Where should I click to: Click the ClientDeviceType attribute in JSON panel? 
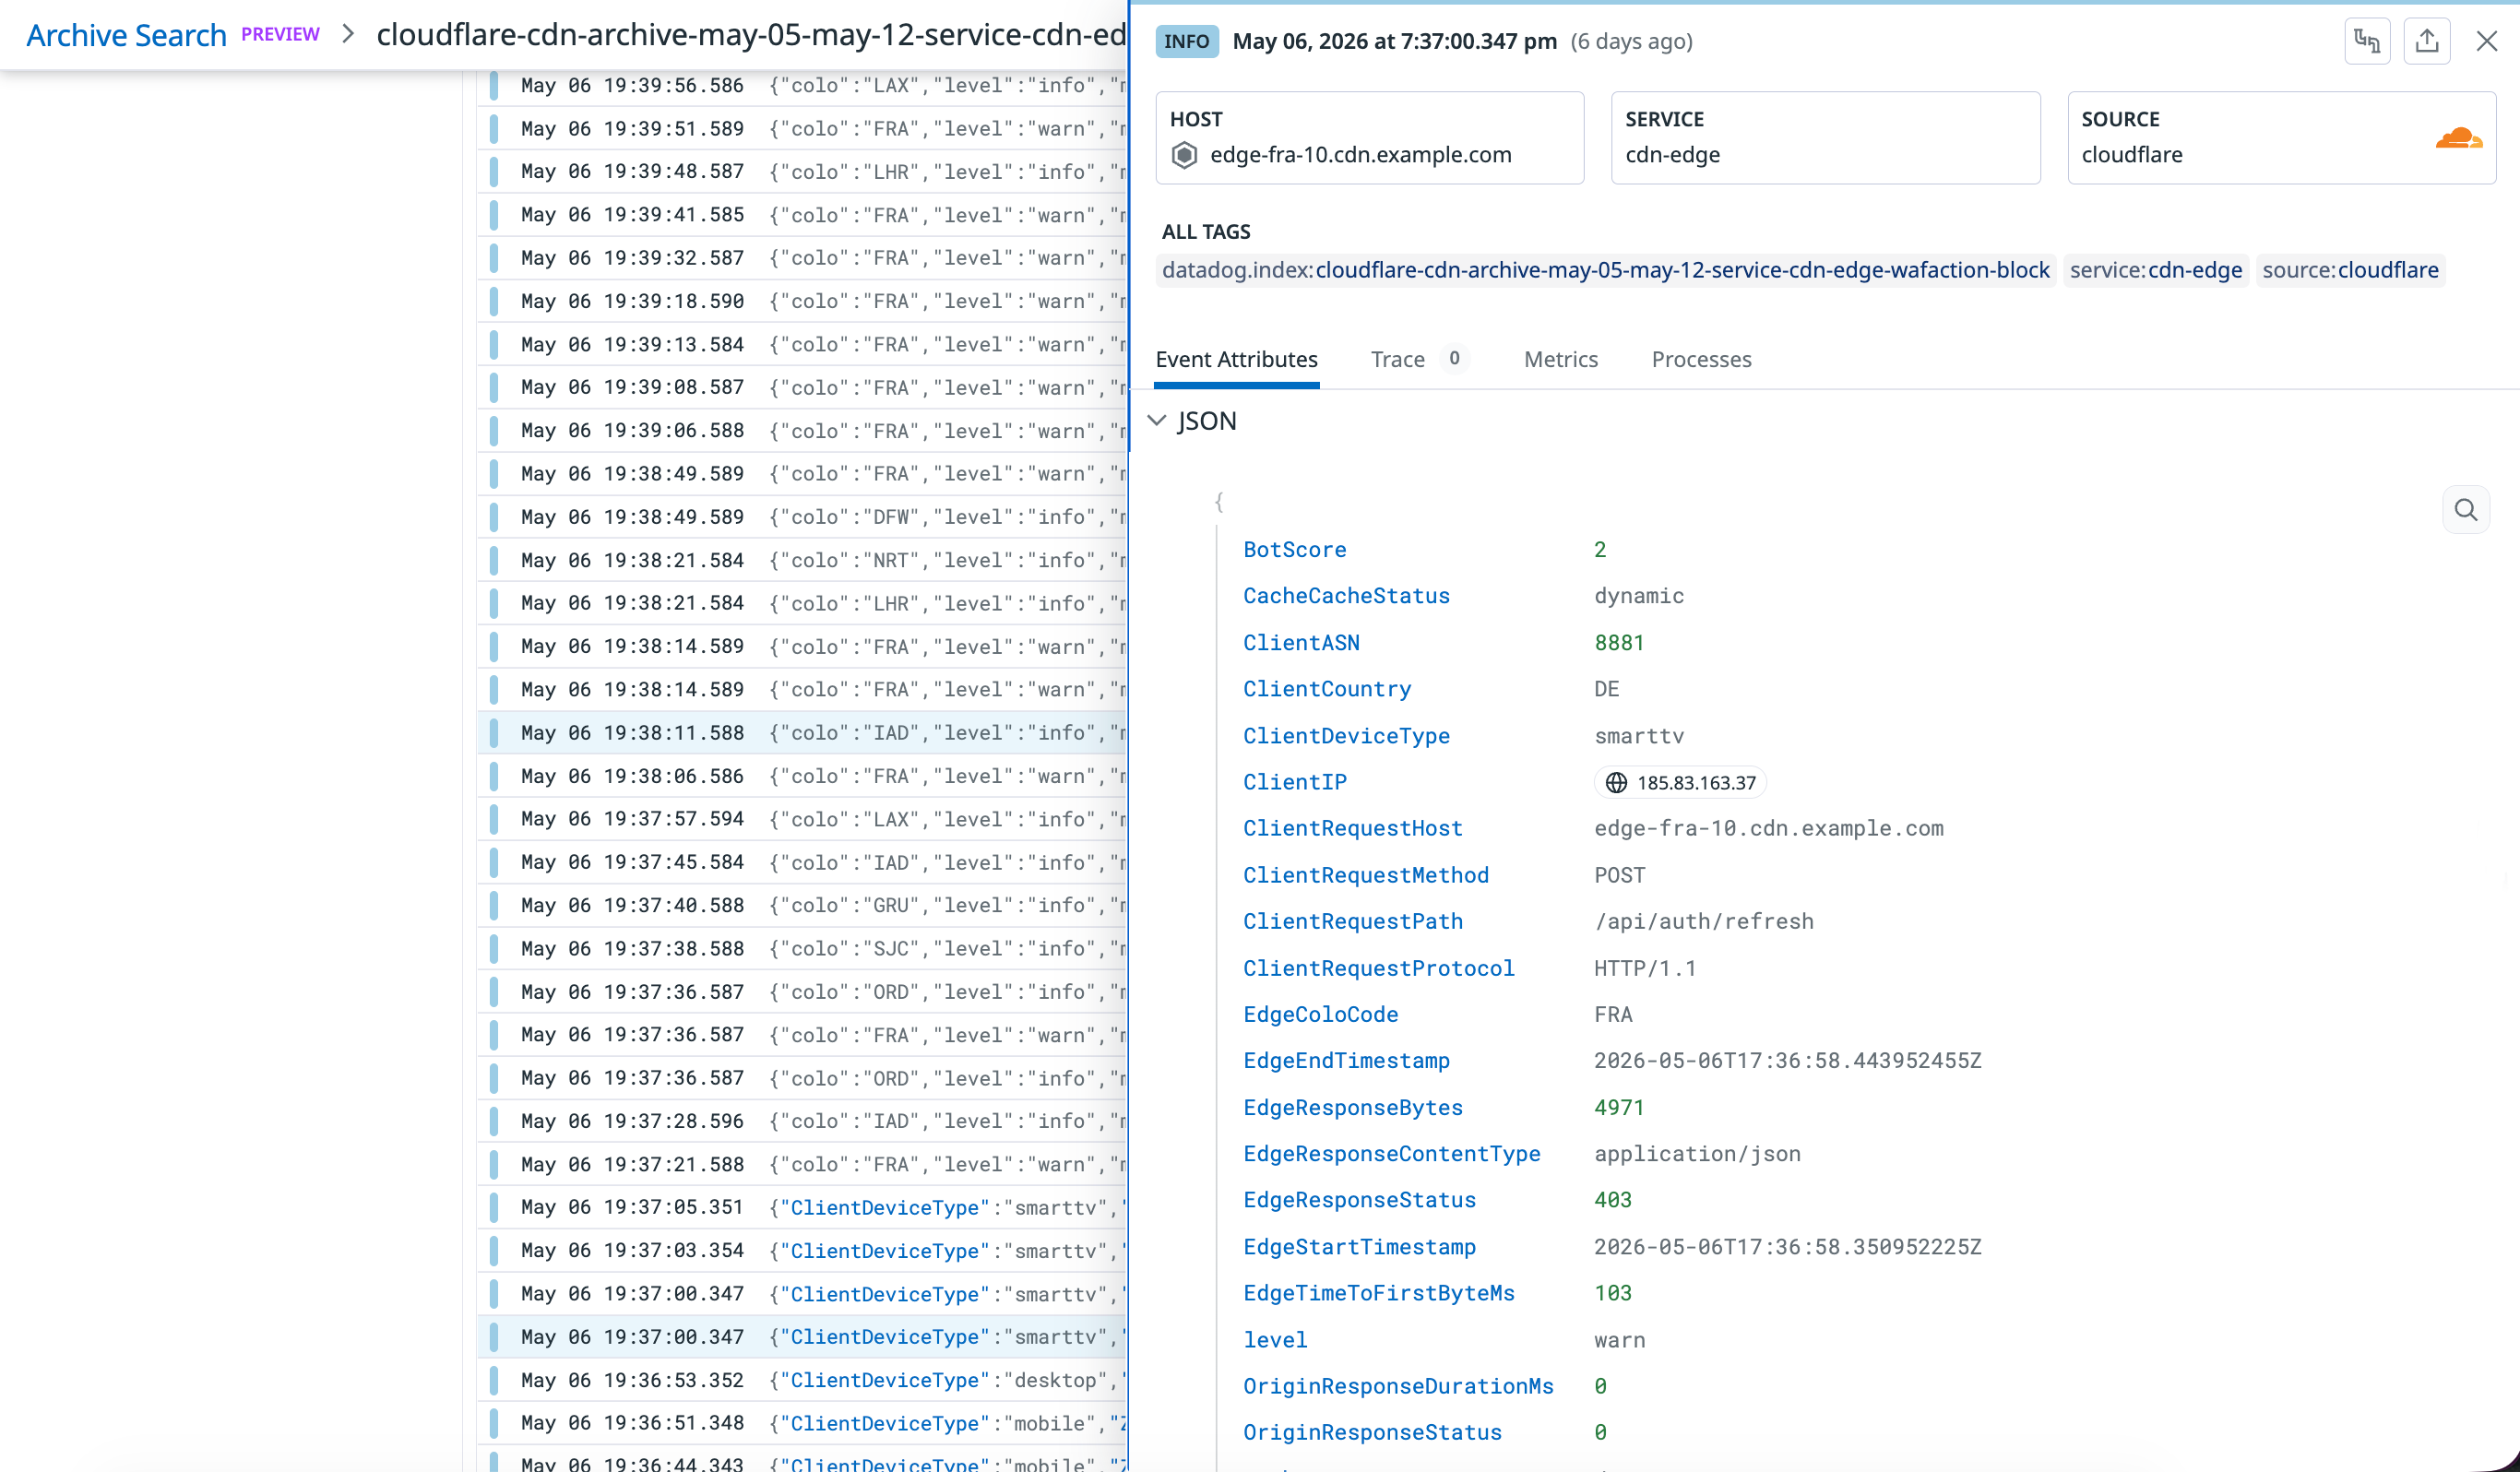point(1346,736)
